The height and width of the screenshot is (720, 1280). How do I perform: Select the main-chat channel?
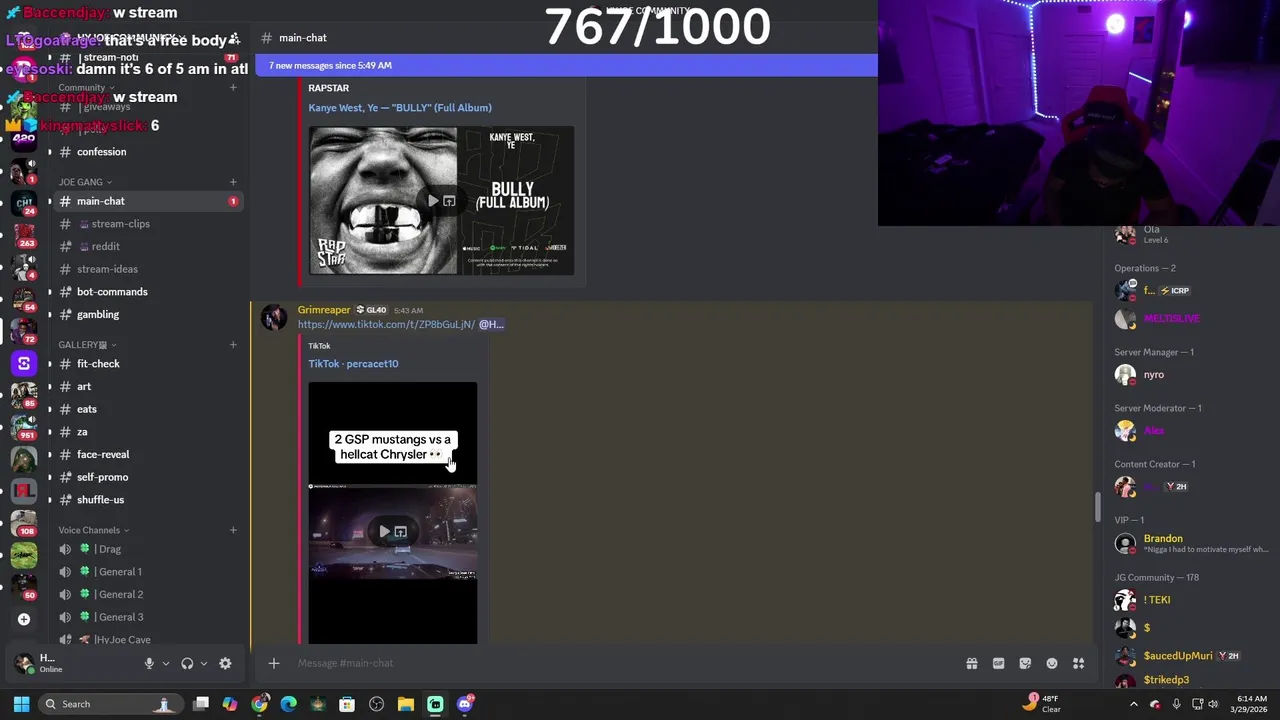click(x=146, y=201)
